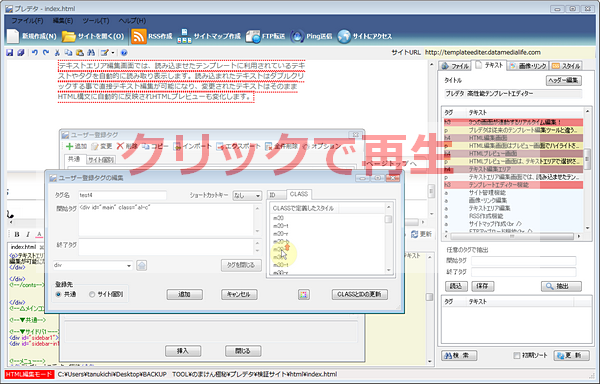Open the ツール(T) menu
The height and width of the screenshot is (384, 600).
click(96, 21)
